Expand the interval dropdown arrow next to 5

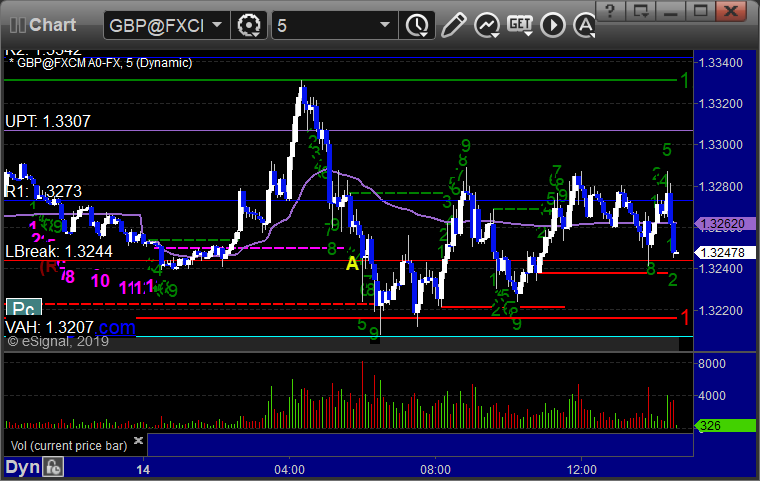[385, 25]
